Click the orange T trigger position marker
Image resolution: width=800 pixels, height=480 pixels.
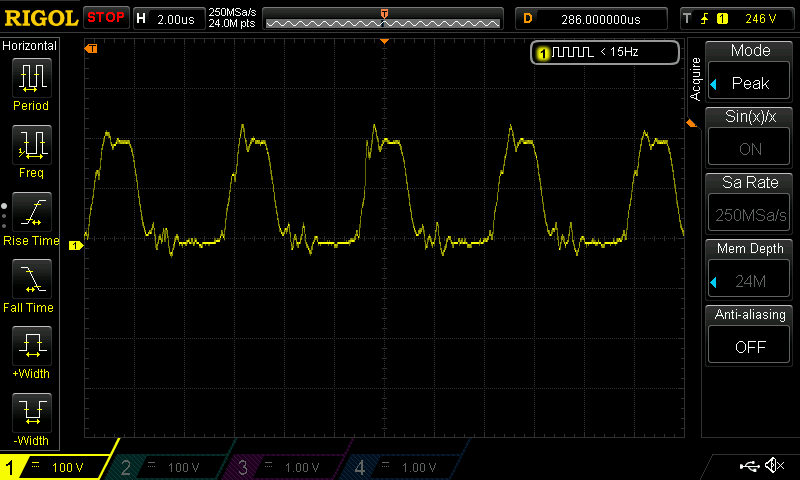click(x=384, y=14)
